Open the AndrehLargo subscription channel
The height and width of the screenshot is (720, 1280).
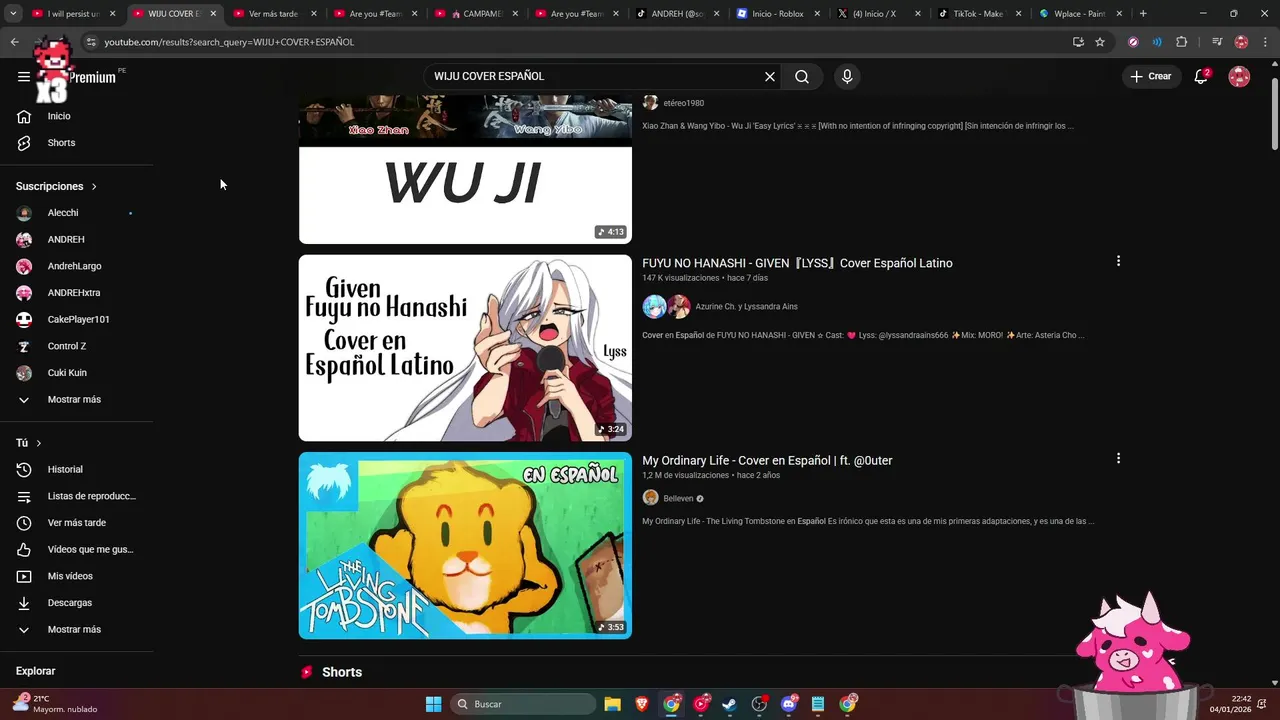coord(76,266)
